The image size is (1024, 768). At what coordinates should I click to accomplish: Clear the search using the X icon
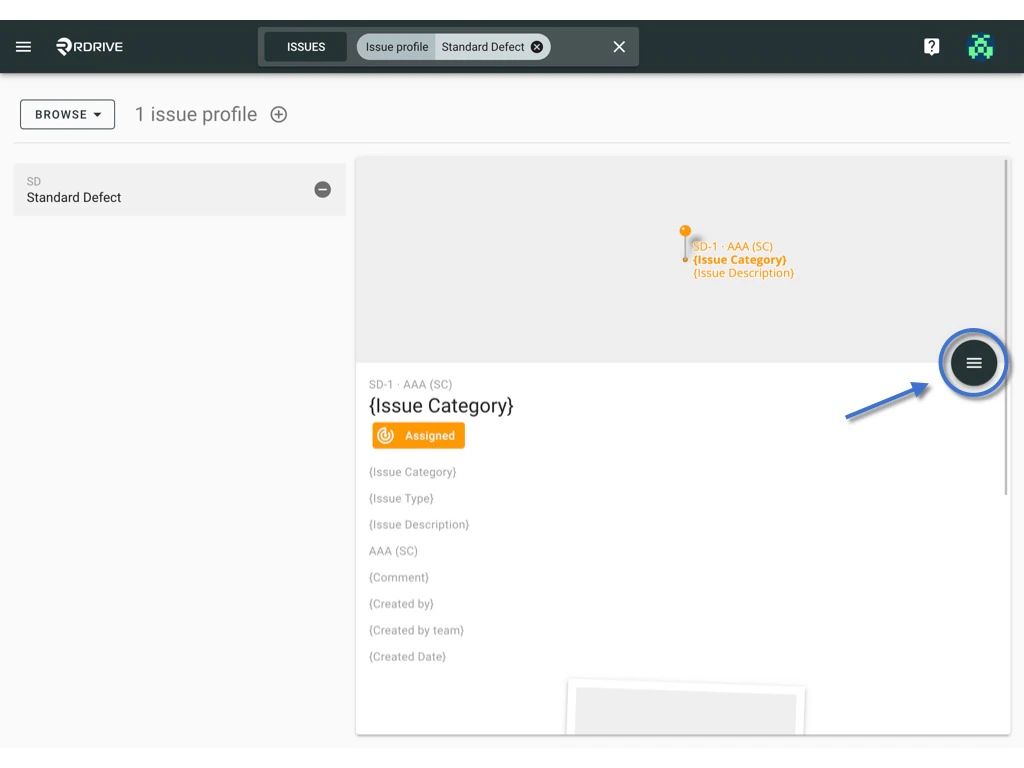tap(618, 46)
